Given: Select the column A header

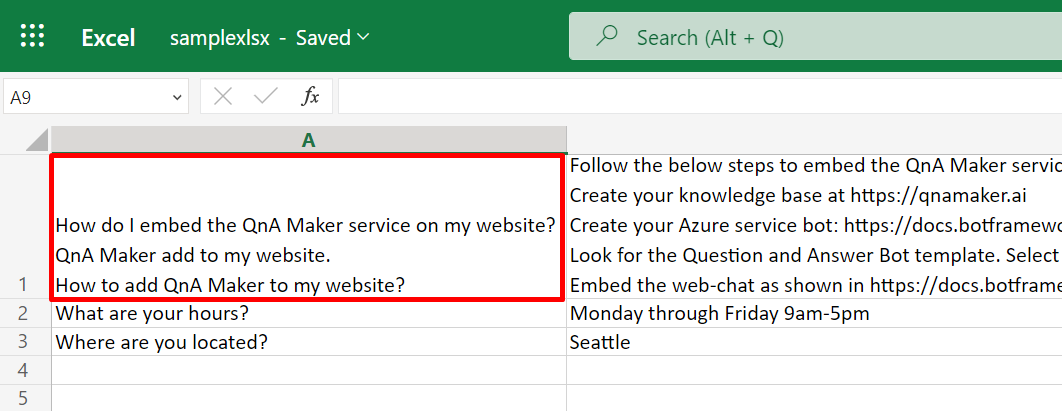Looking at the screenshot, I should point(309,140).
